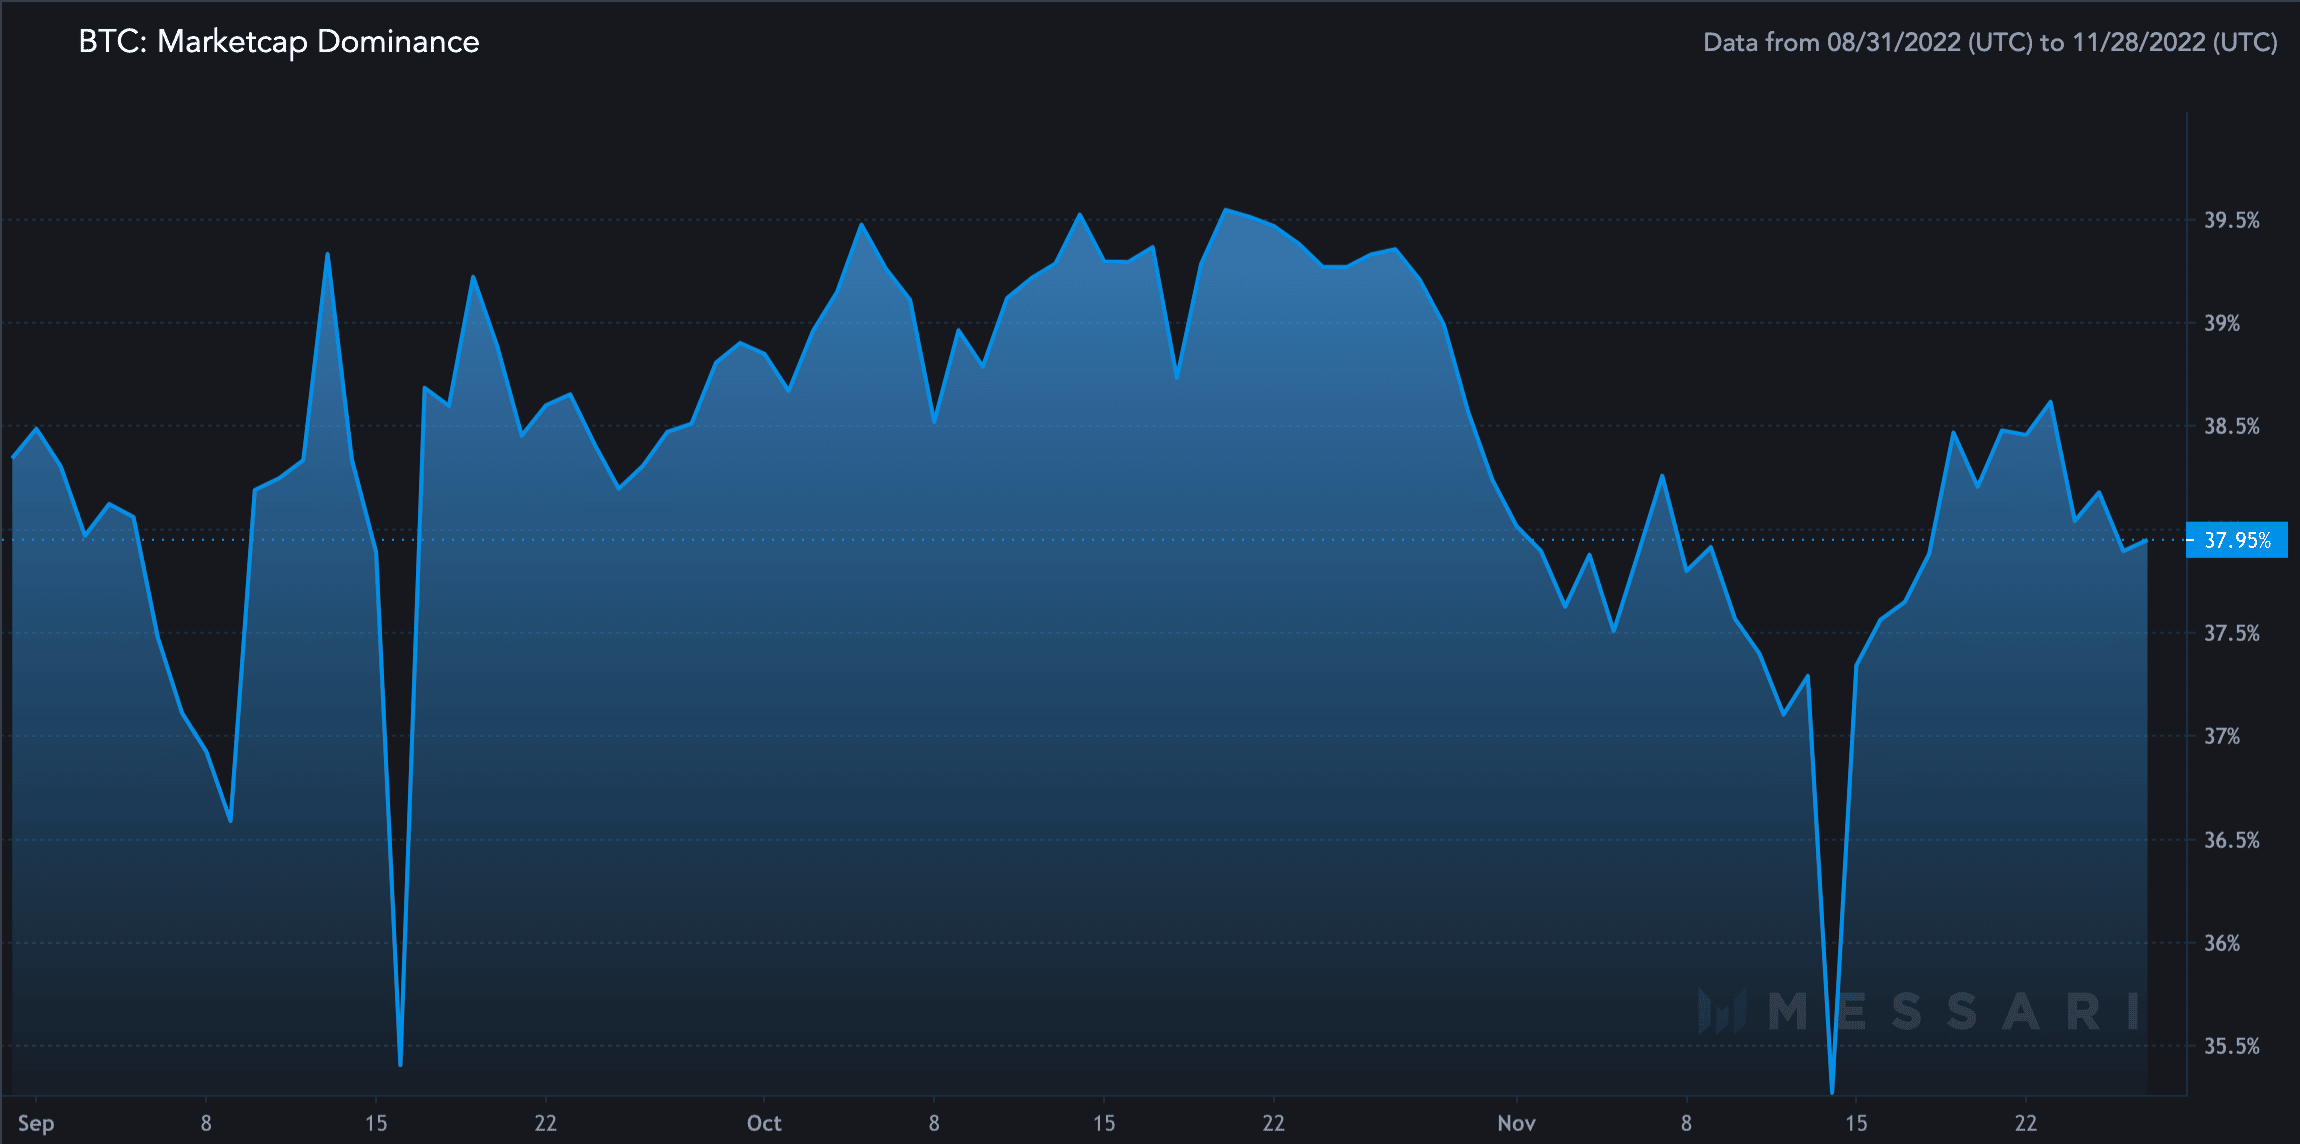Click the 35.5% y-axis label
This screenshot has height=1144, width=2300.
tap(2231, 1046)
